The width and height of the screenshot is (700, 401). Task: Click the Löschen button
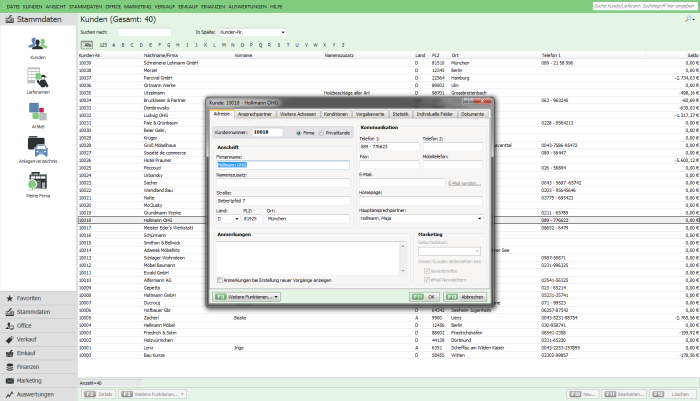[673, 394]
